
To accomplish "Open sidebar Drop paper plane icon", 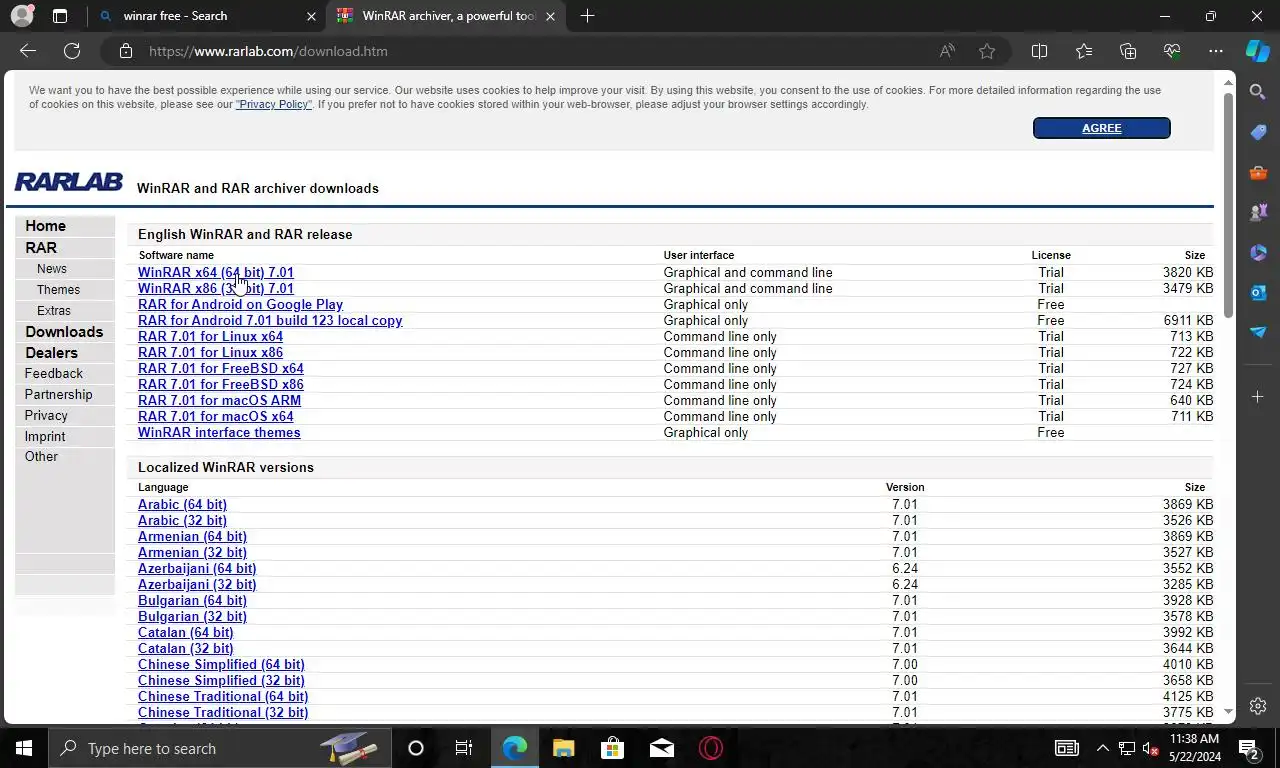I will coord(1258,332).
